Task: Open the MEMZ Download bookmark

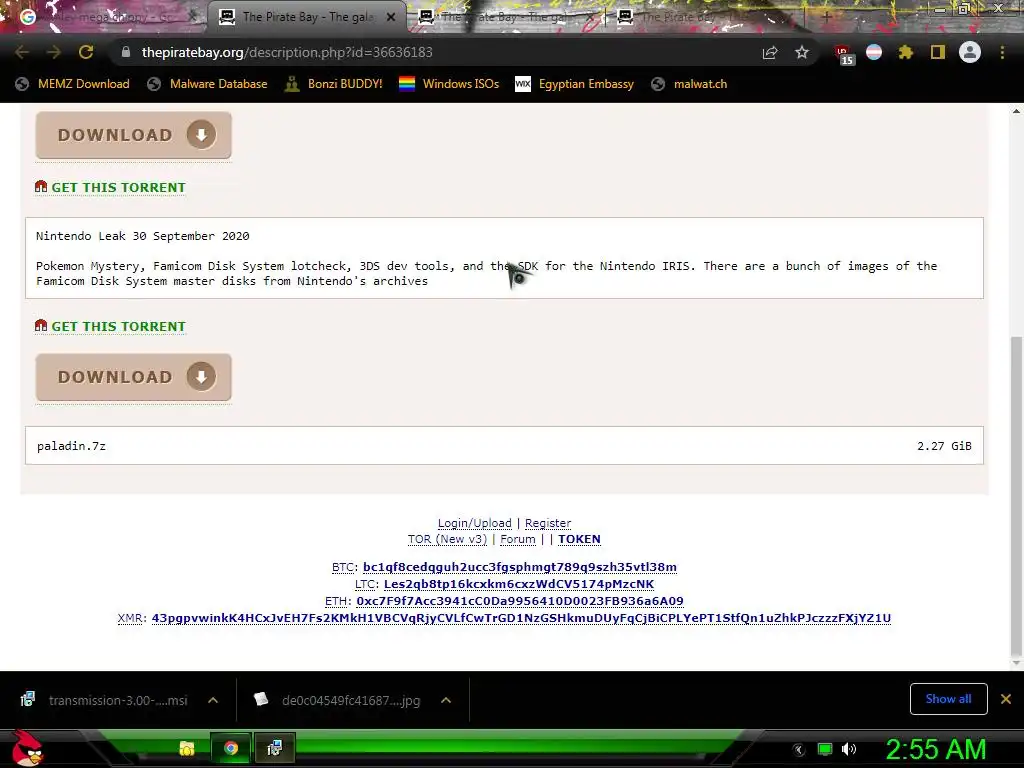Action: [x=72, y=84]
